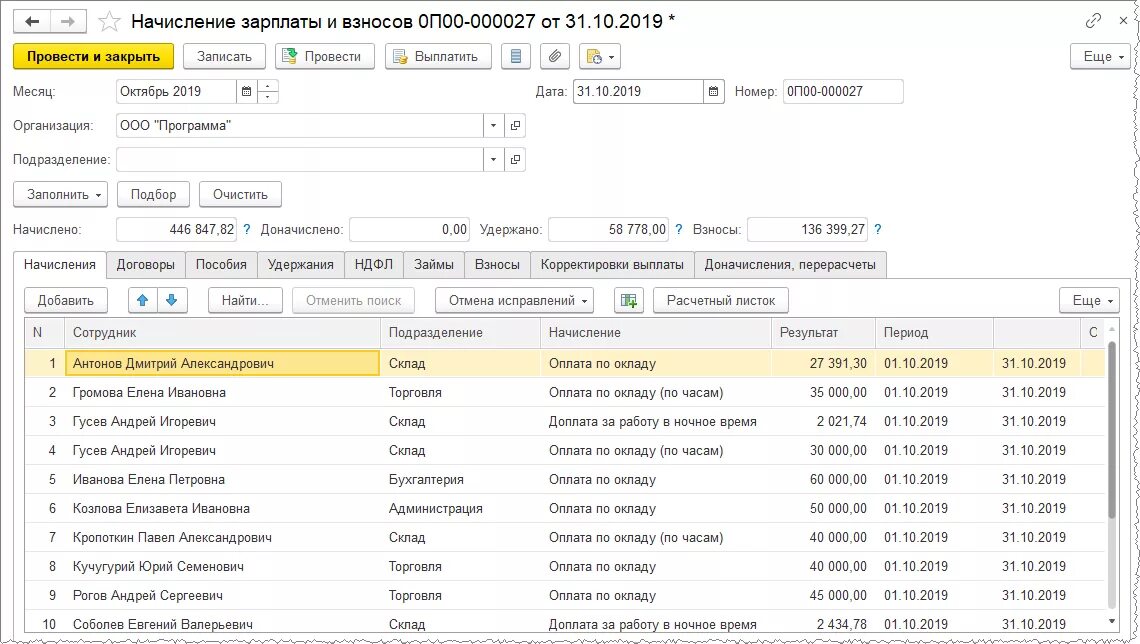This screenshot has width=1140, height=644.
Task: Click in the Номер field
Action: click(x=843, y=92)
